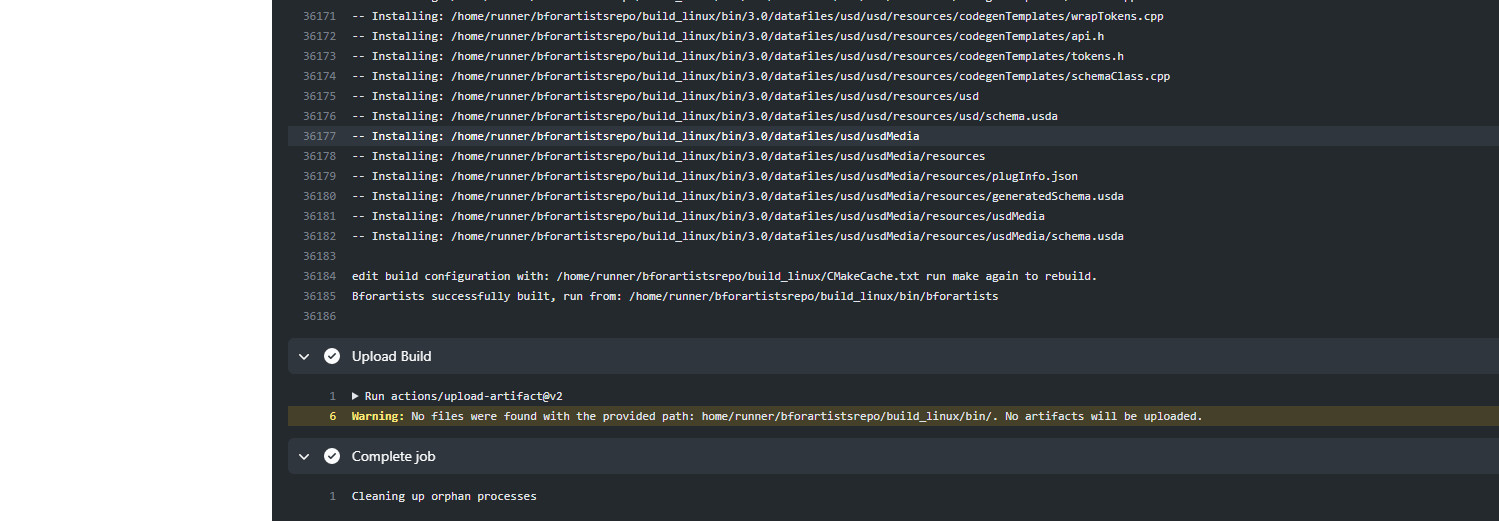This screenshot has width=1499, height=521.
Task: Select line number 36177 link
Action: click(319, 136)
